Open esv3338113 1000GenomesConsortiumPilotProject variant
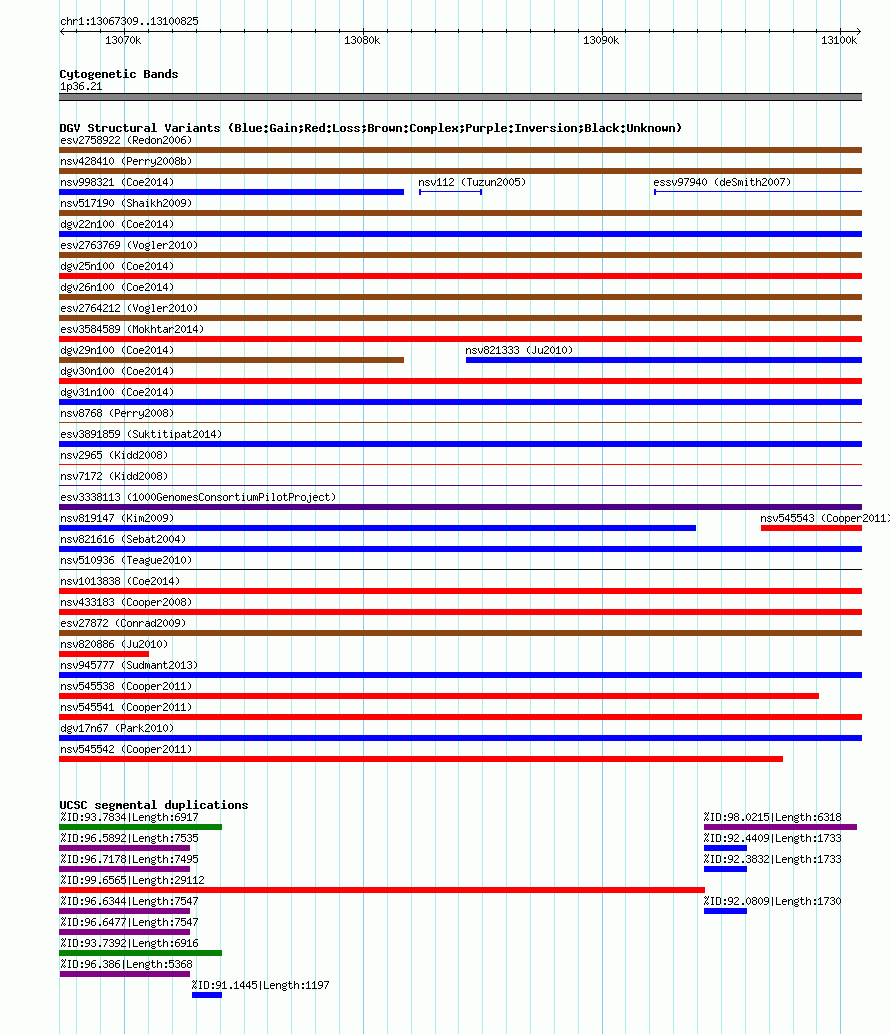Screen dimensions: 890x1034 point(198,498)
